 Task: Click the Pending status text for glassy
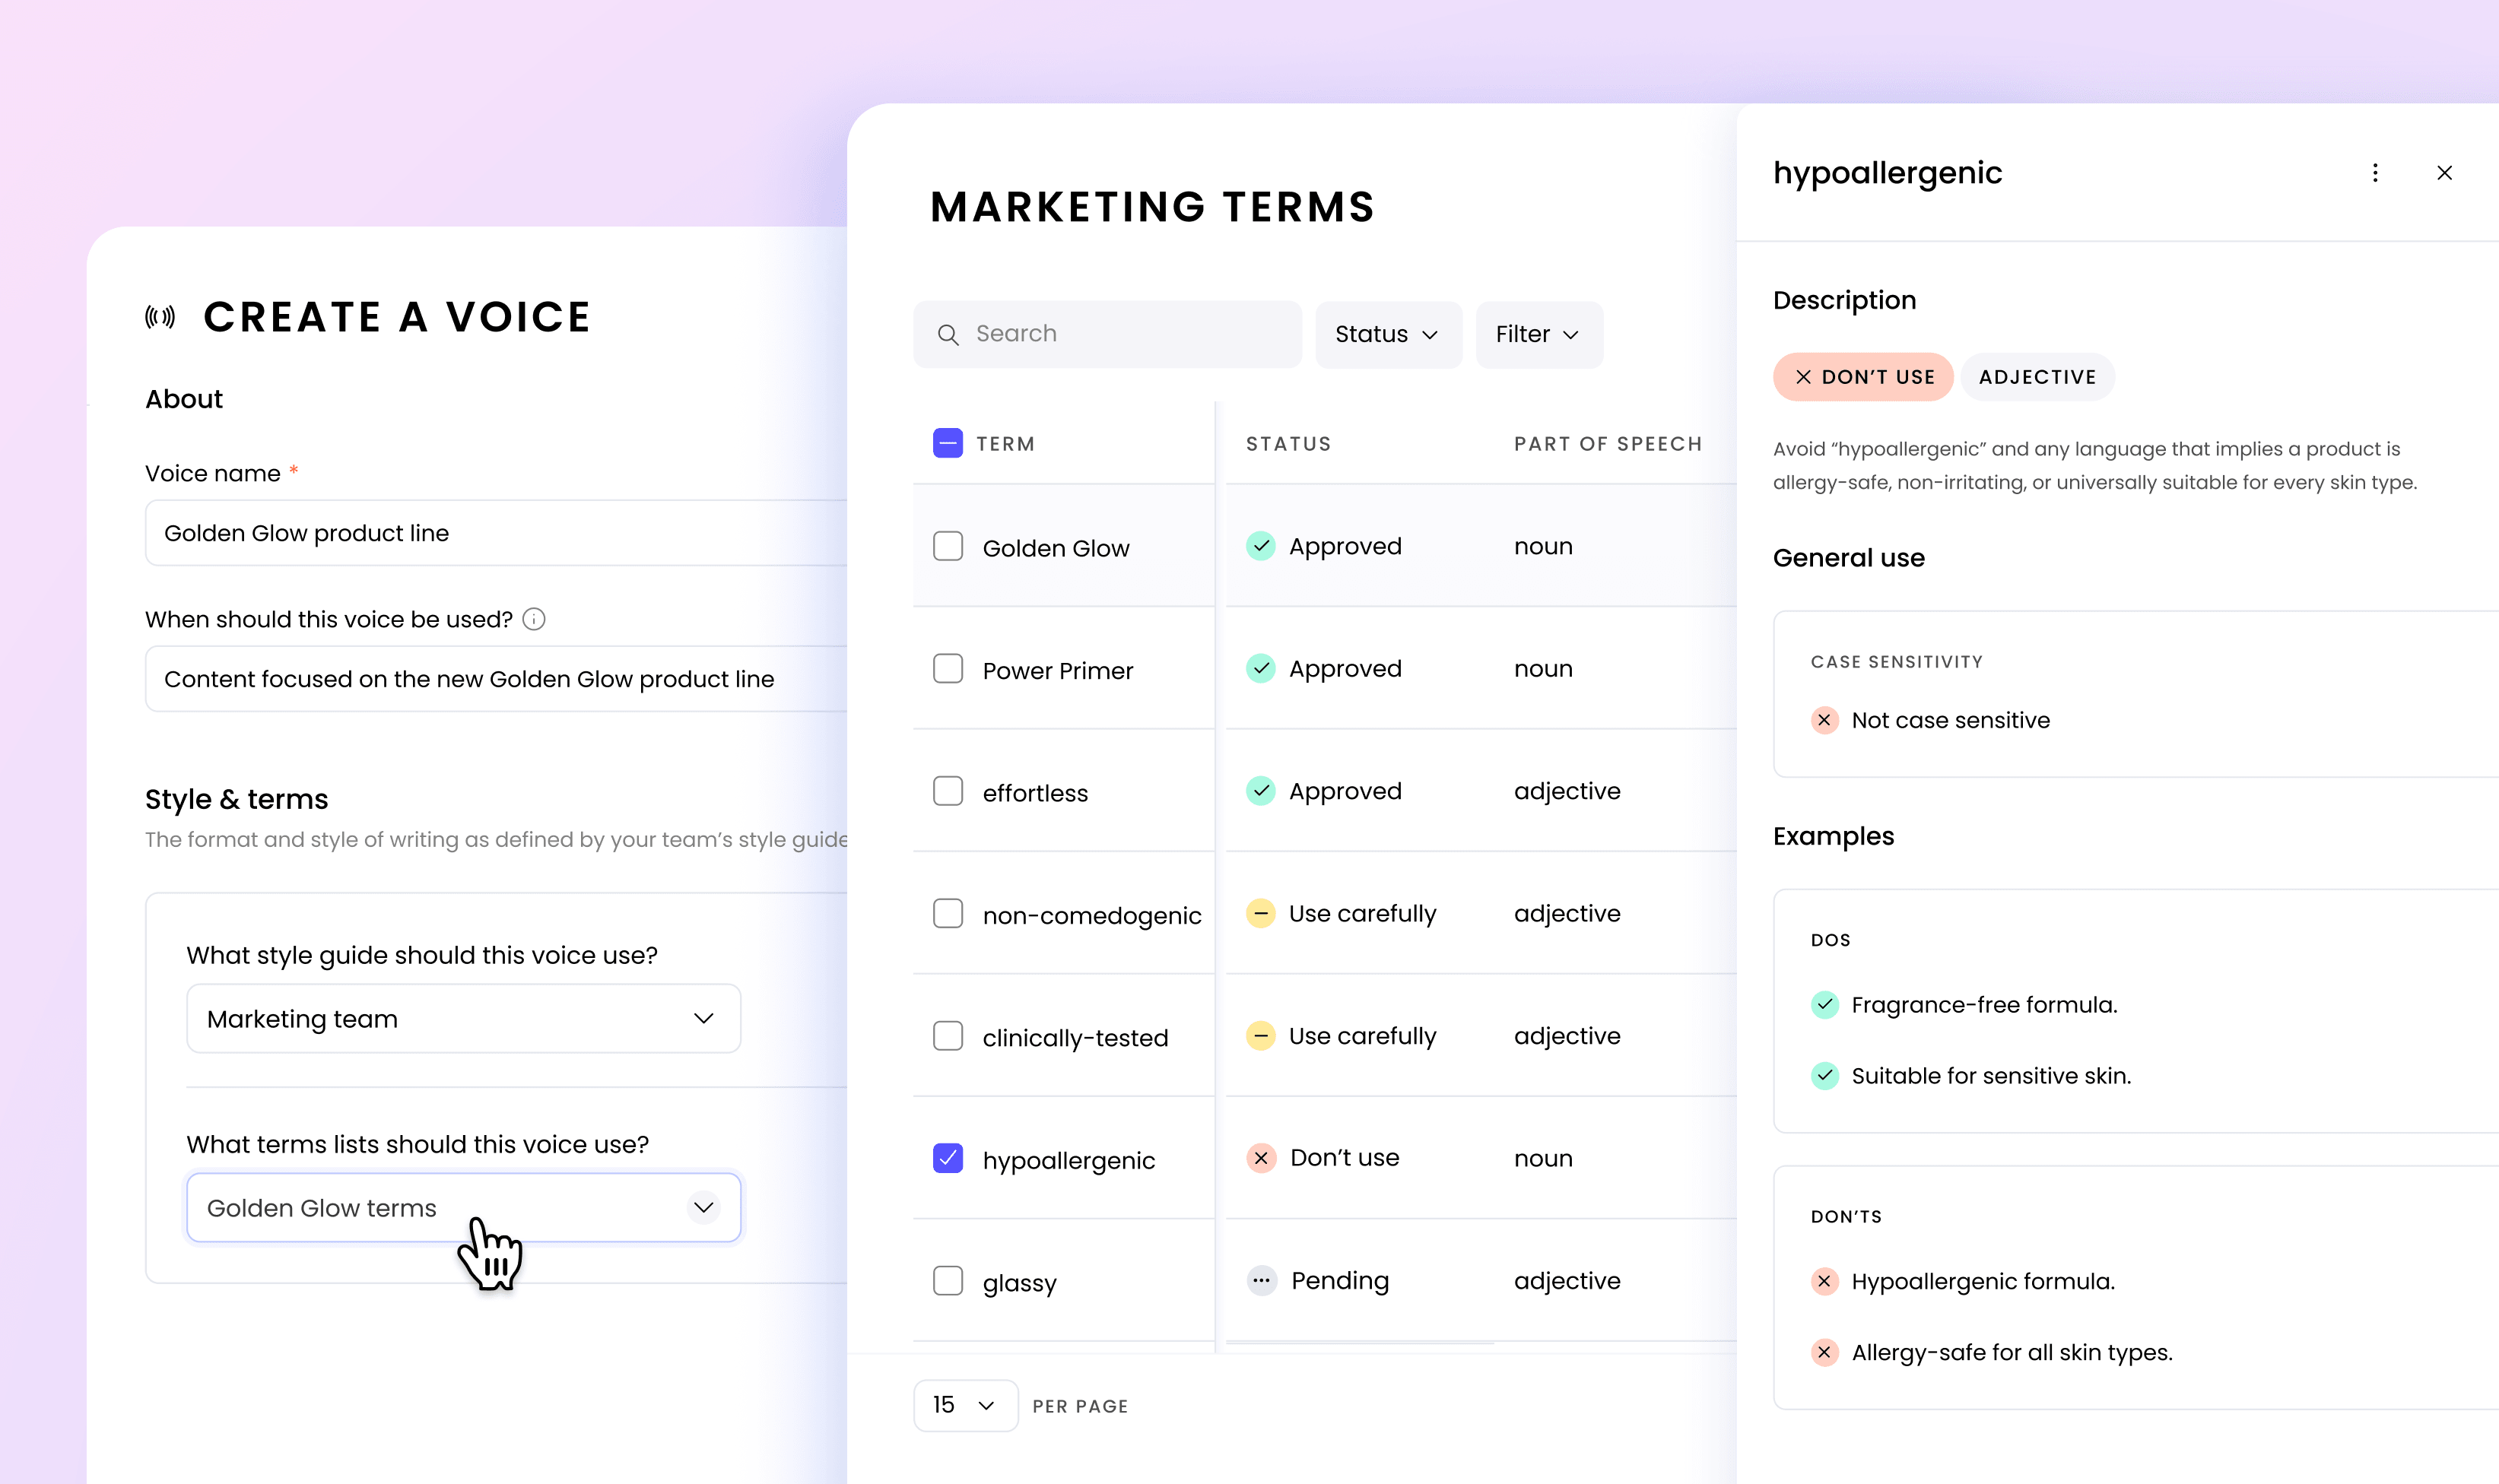coord(1340,1281)
